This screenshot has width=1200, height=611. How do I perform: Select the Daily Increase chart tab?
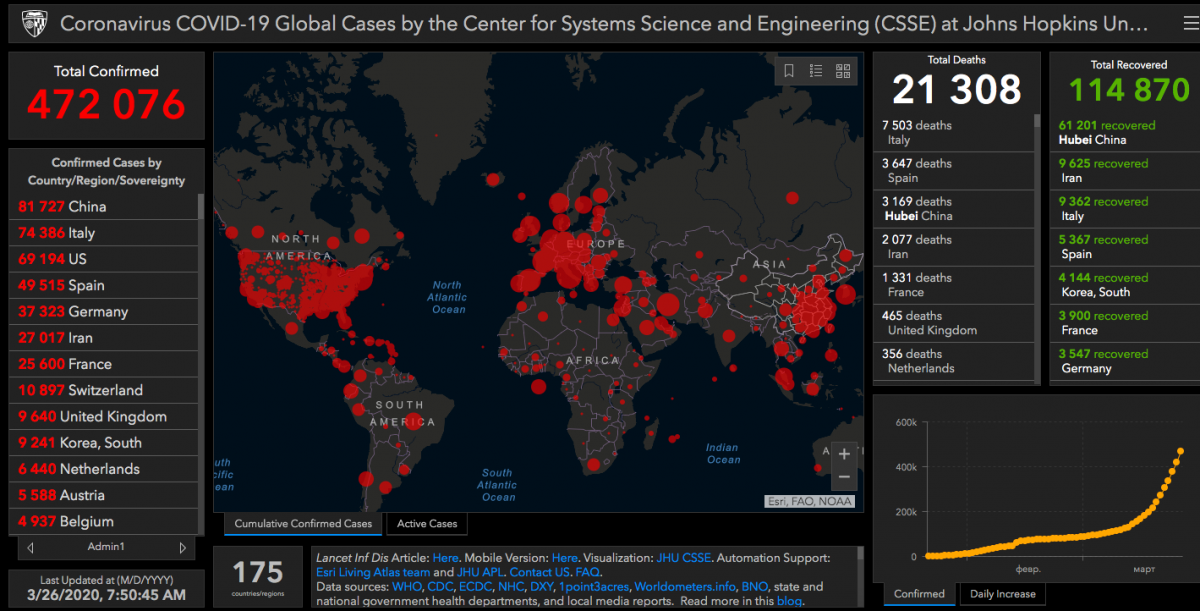(1003, 594)
